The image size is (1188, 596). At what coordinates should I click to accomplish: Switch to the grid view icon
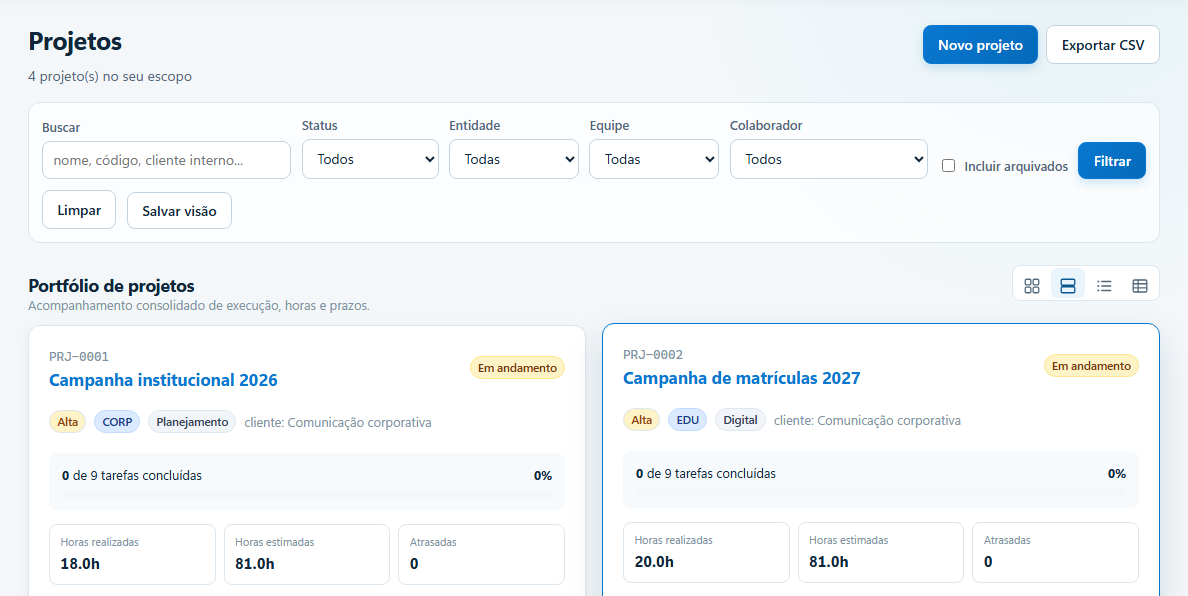point(1031,286)
